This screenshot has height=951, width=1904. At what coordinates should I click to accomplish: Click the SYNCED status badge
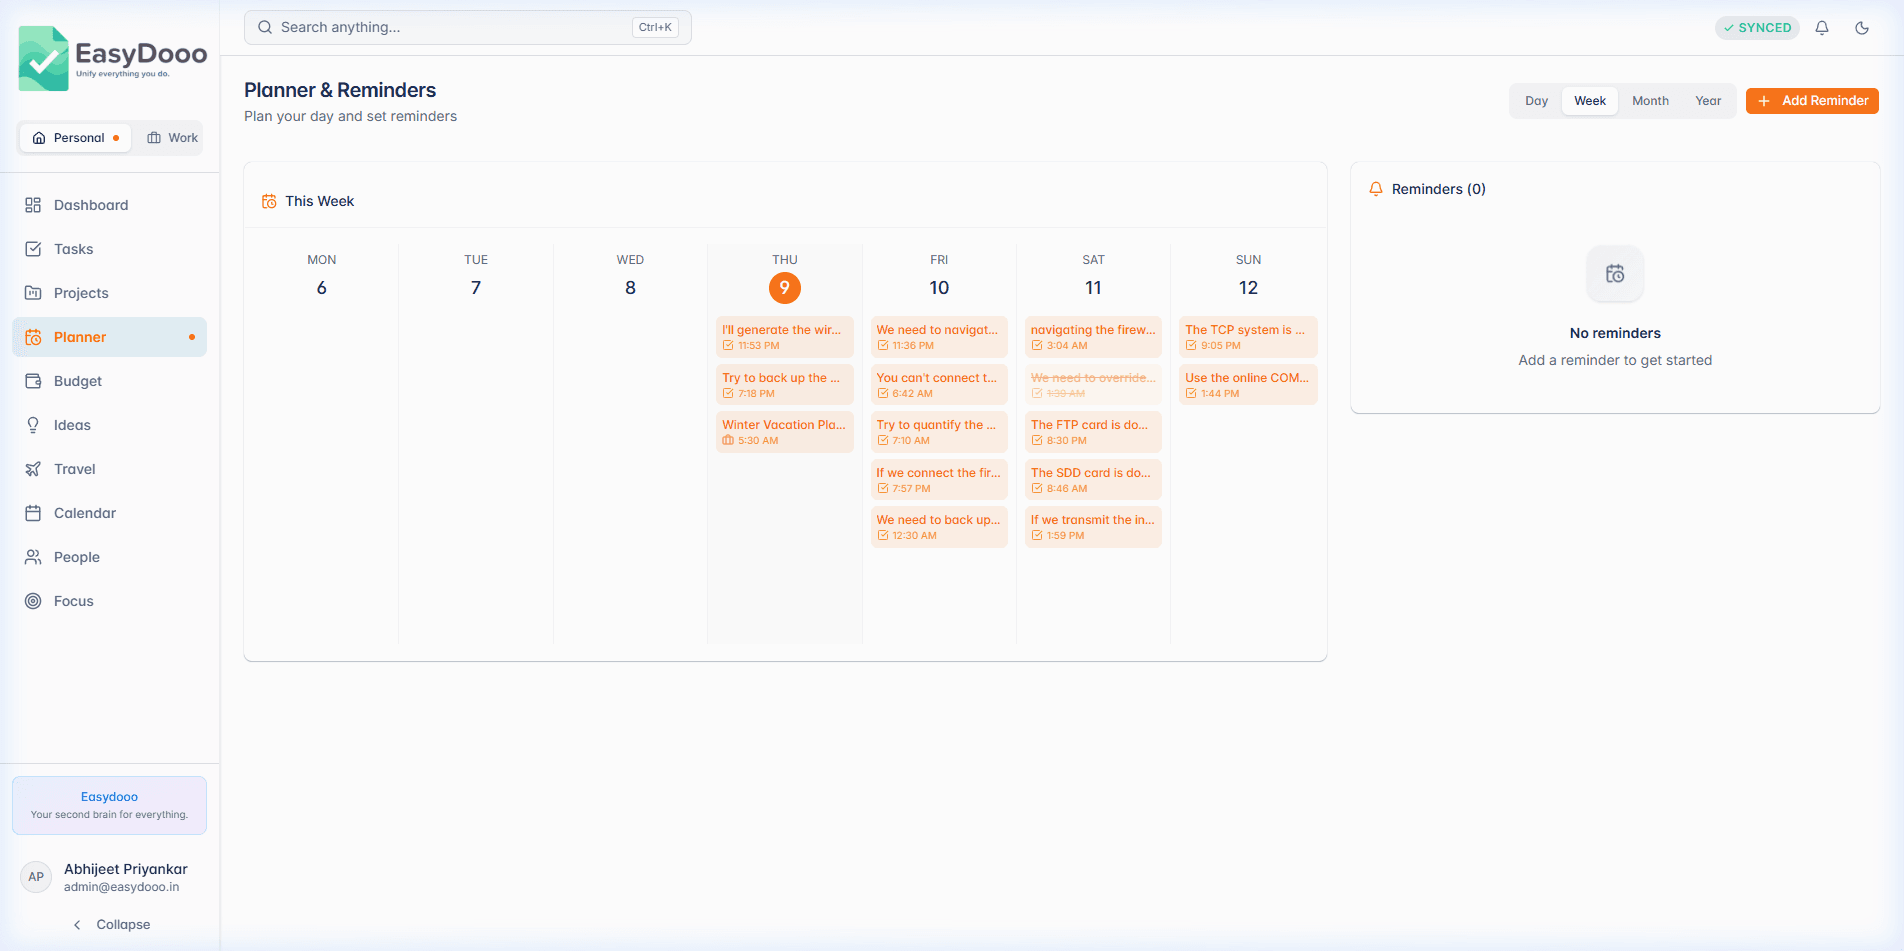tap(1757, 28)
